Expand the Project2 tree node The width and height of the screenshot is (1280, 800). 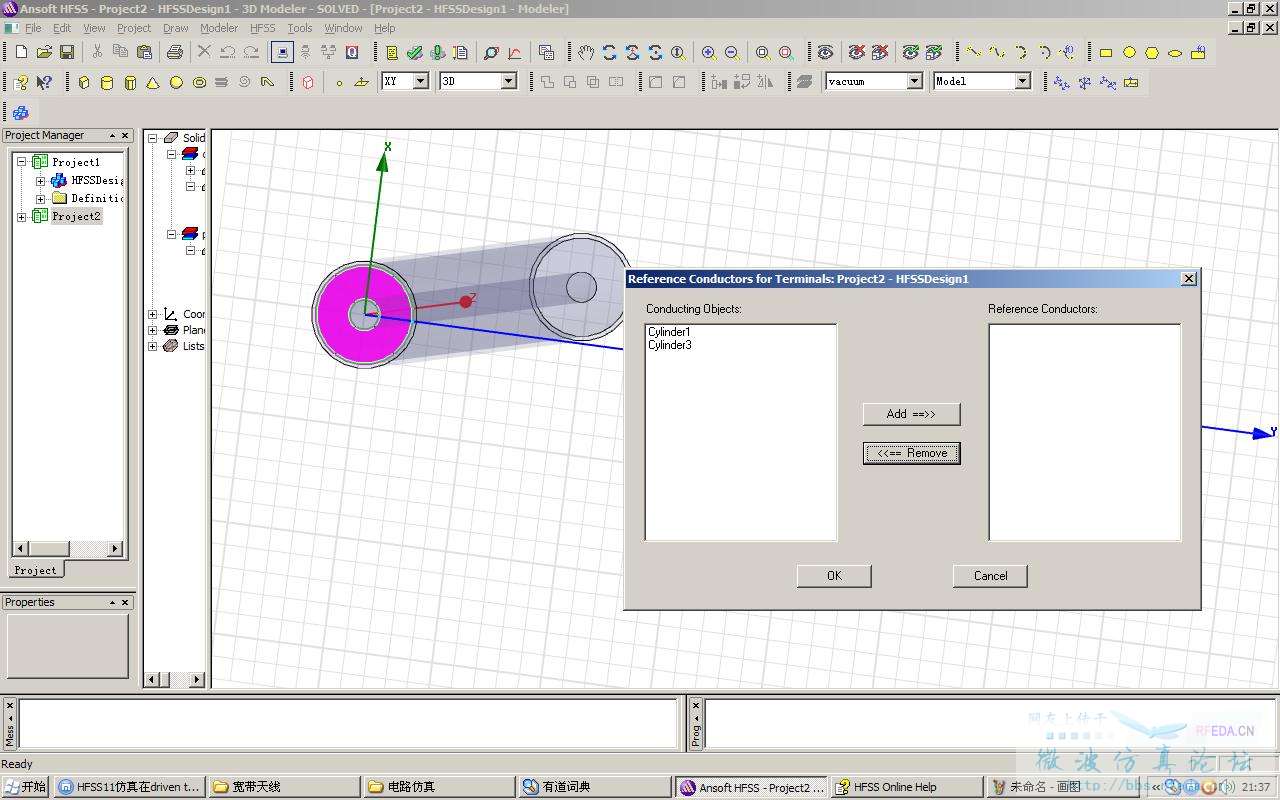pyautogui.click(x=22, y=216)
